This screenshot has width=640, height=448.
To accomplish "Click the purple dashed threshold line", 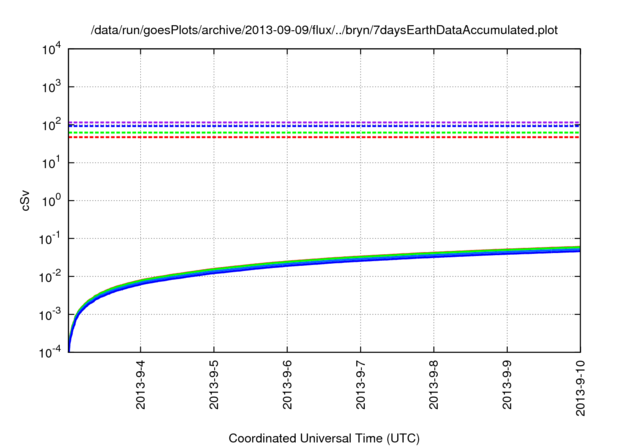I will 324,122.
